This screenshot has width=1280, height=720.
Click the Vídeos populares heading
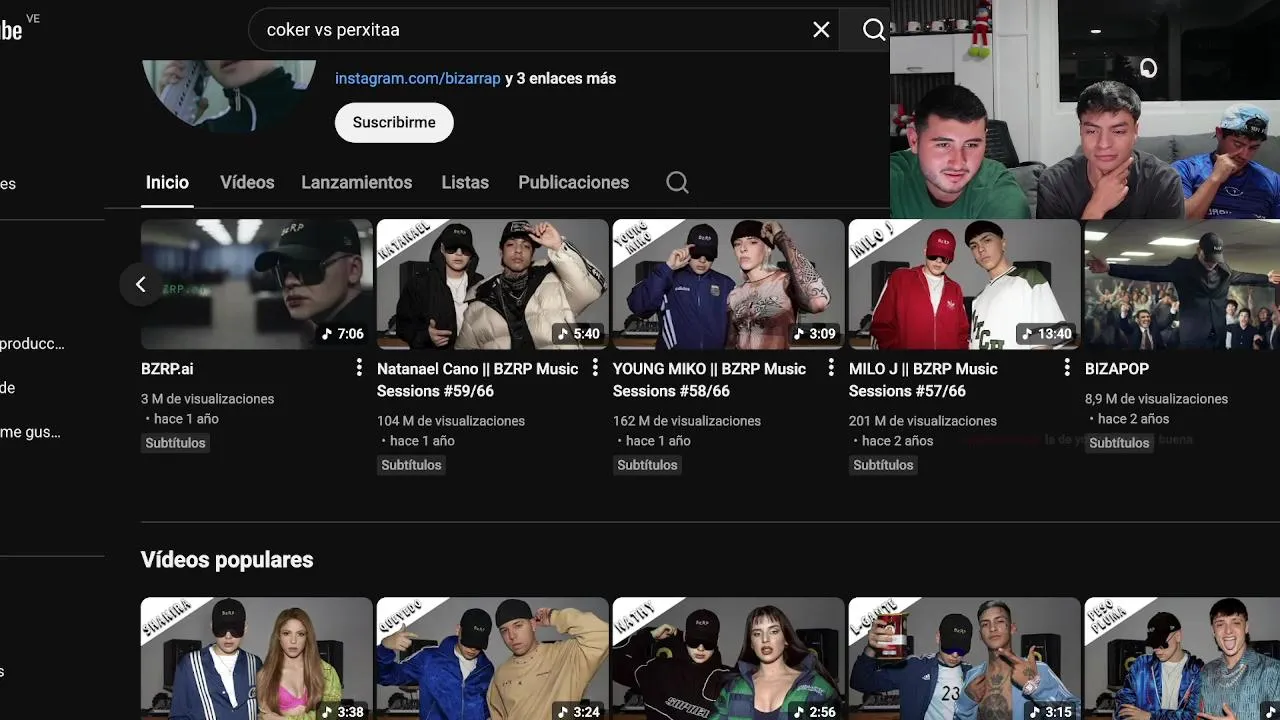click(x=227, y=560)
